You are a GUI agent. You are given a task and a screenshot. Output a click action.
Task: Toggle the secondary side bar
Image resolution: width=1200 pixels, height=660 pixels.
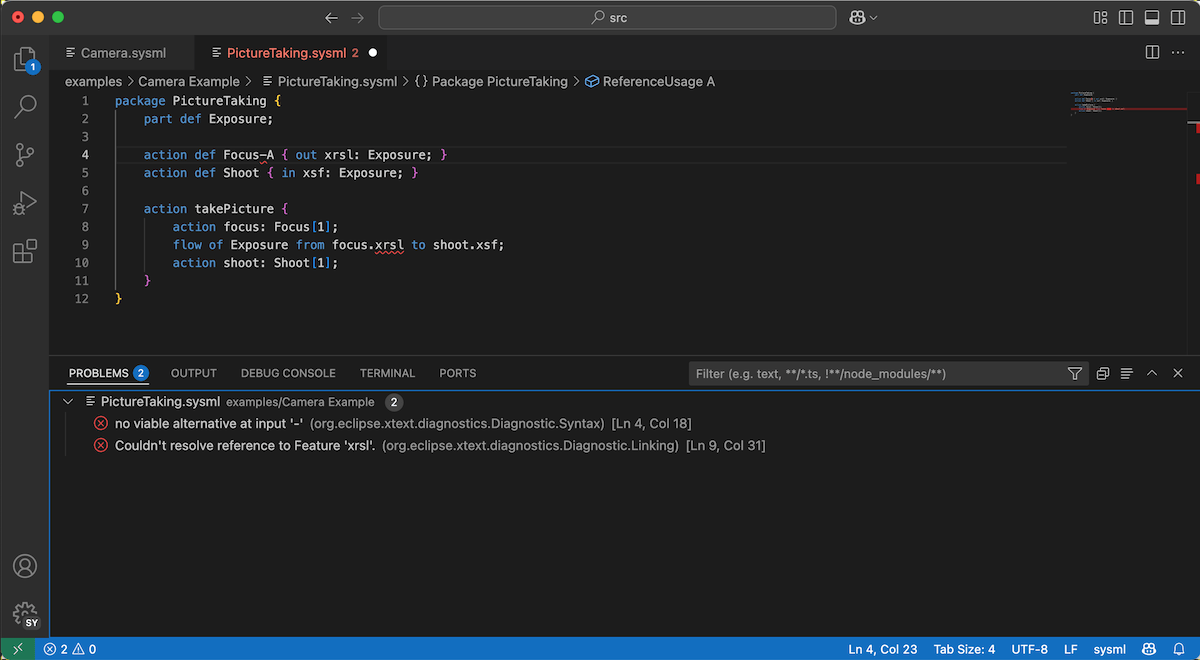coord(1177,18)
